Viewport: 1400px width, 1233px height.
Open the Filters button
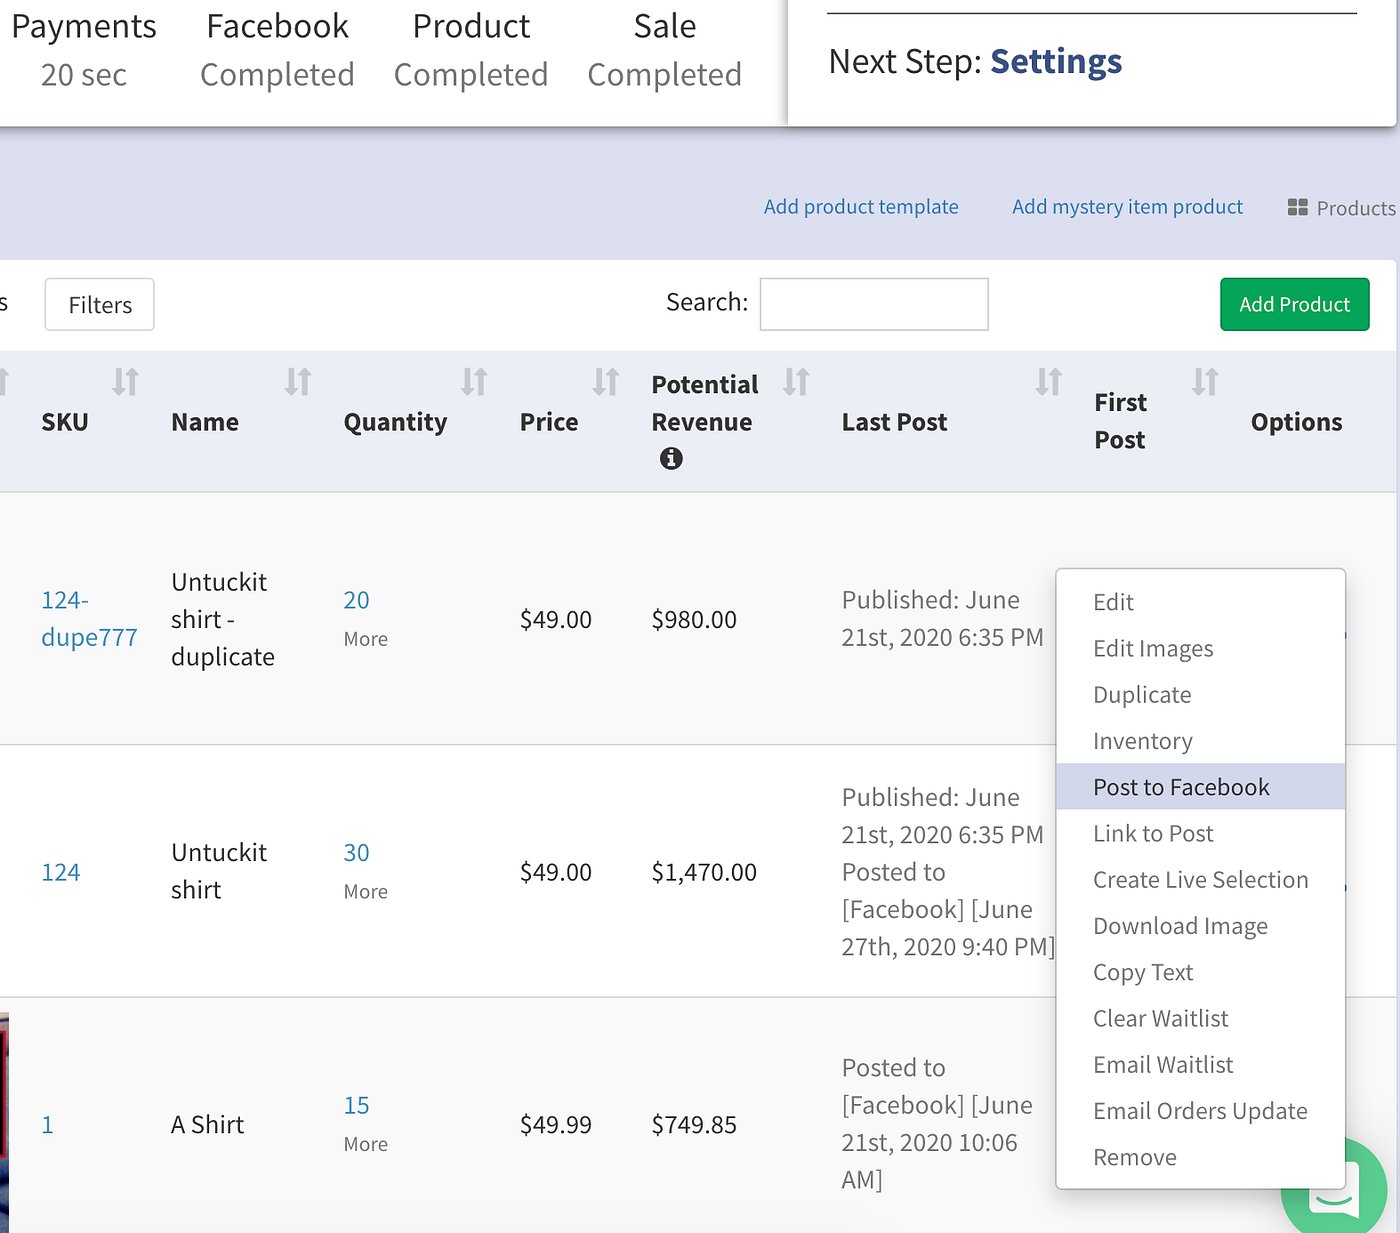point(100,304)
